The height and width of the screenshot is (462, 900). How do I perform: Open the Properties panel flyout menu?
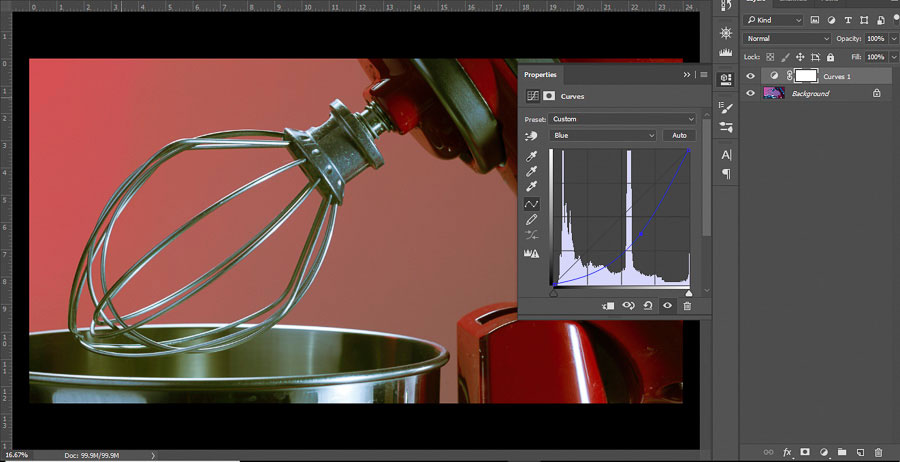pyautogui.click(x=703, y=75)
